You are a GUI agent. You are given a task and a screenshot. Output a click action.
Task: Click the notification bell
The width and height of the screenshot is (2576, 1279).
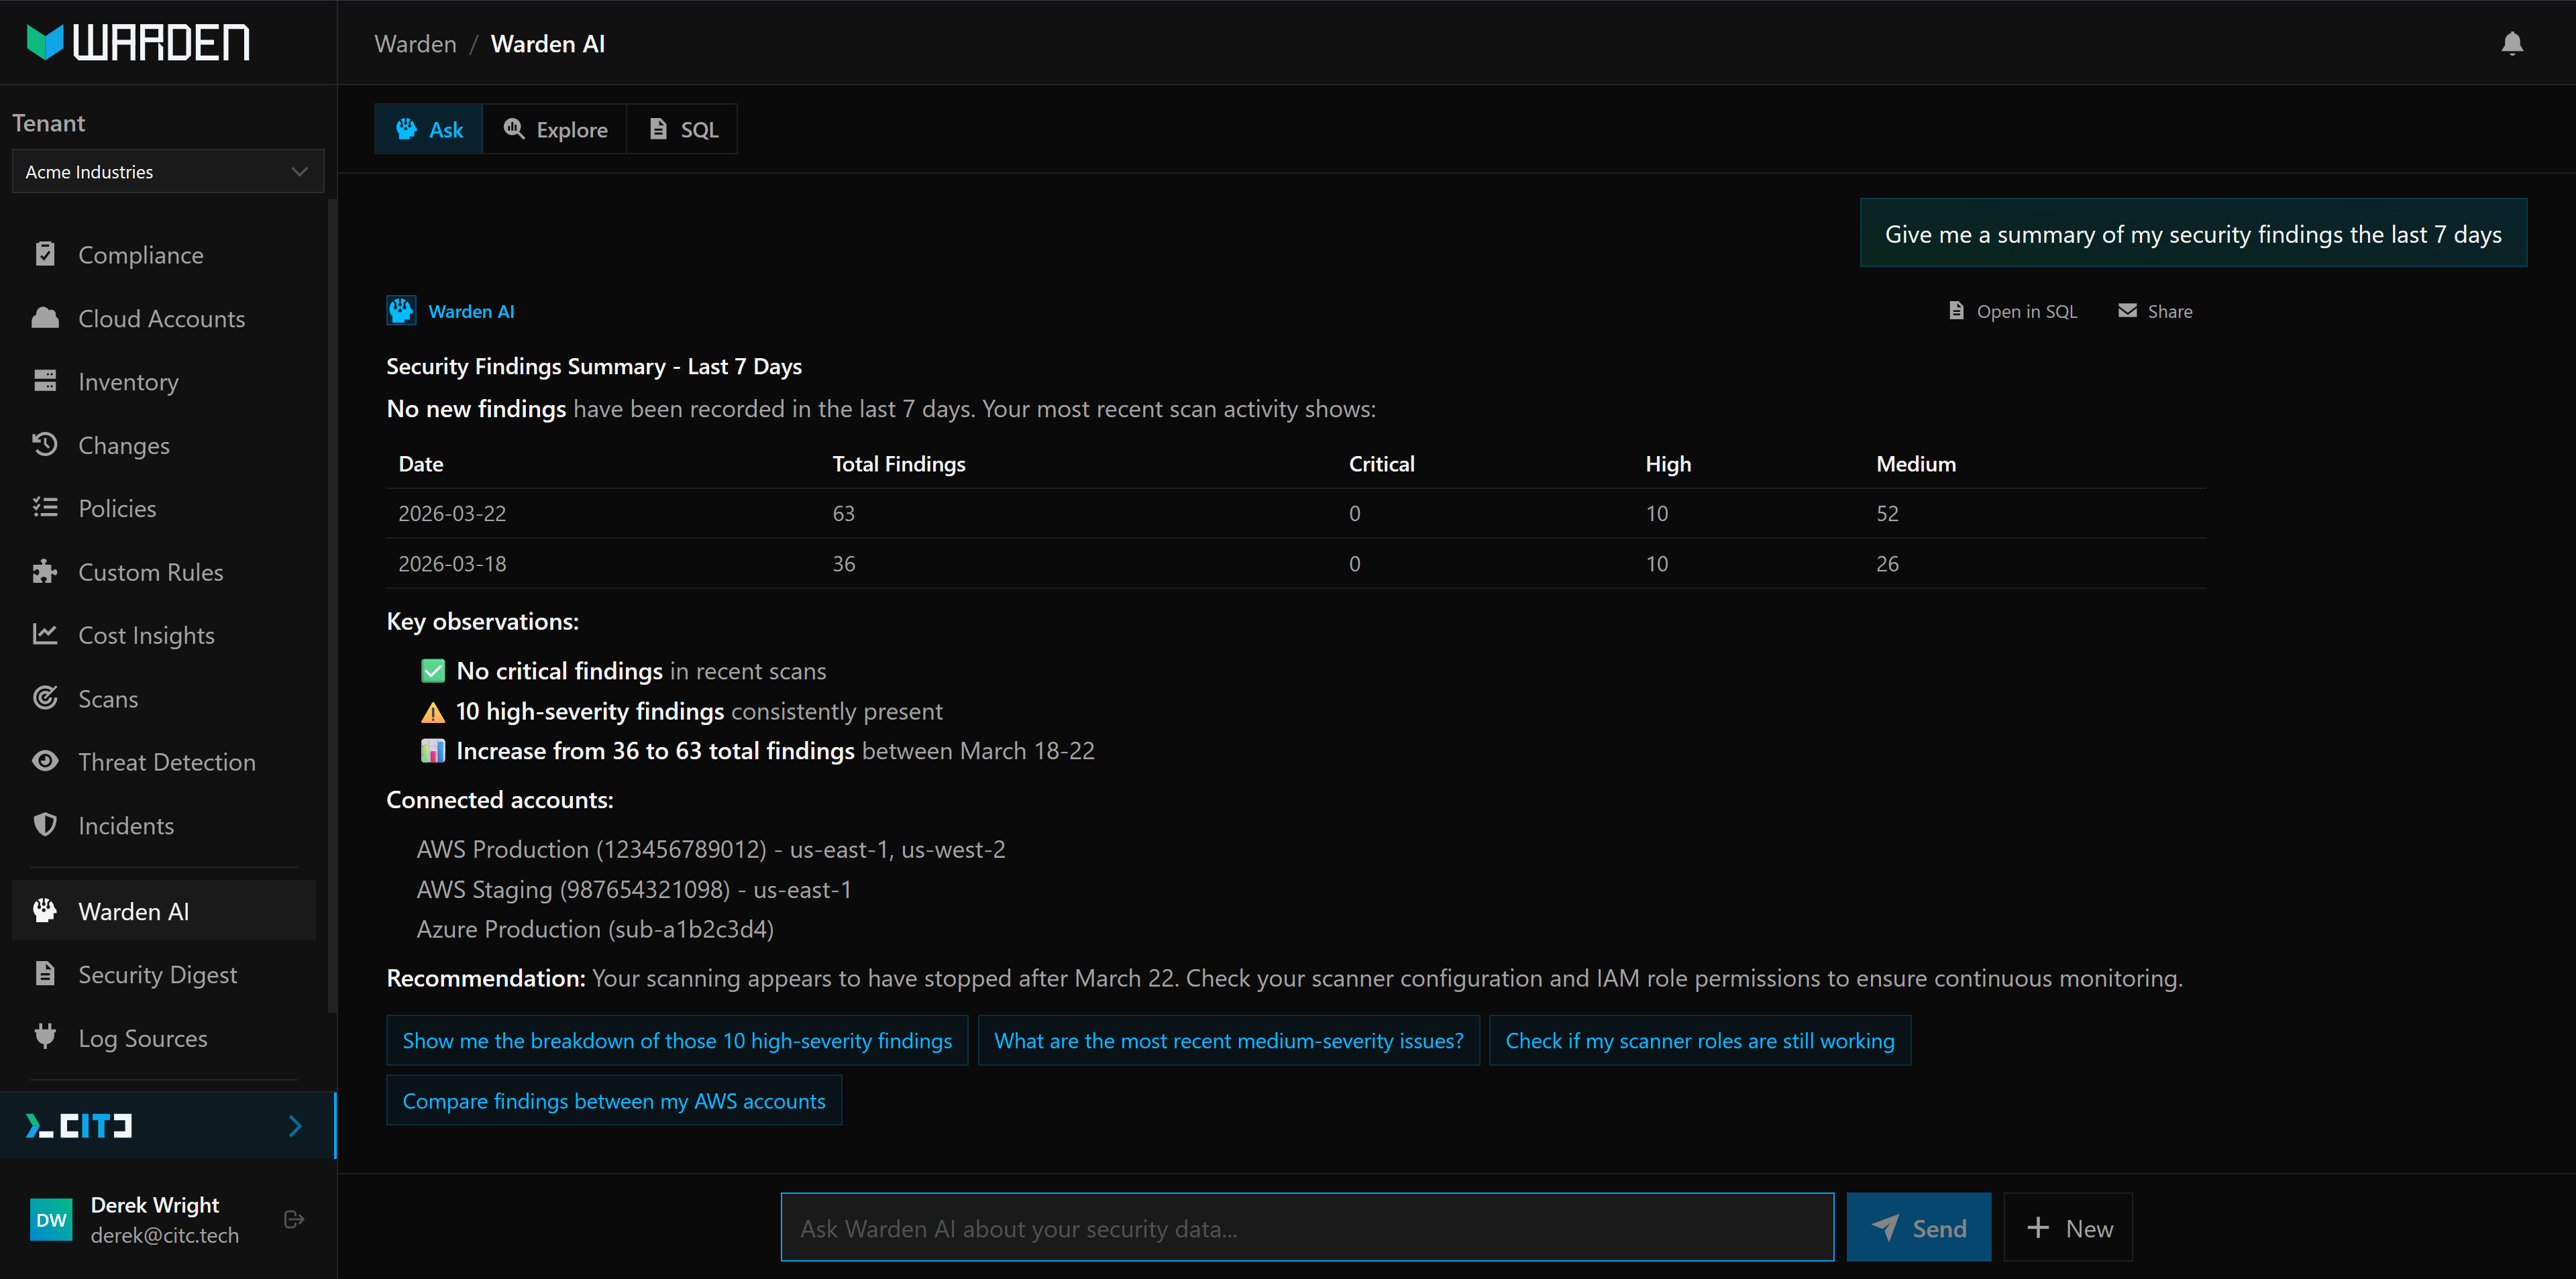point(2513,43)
